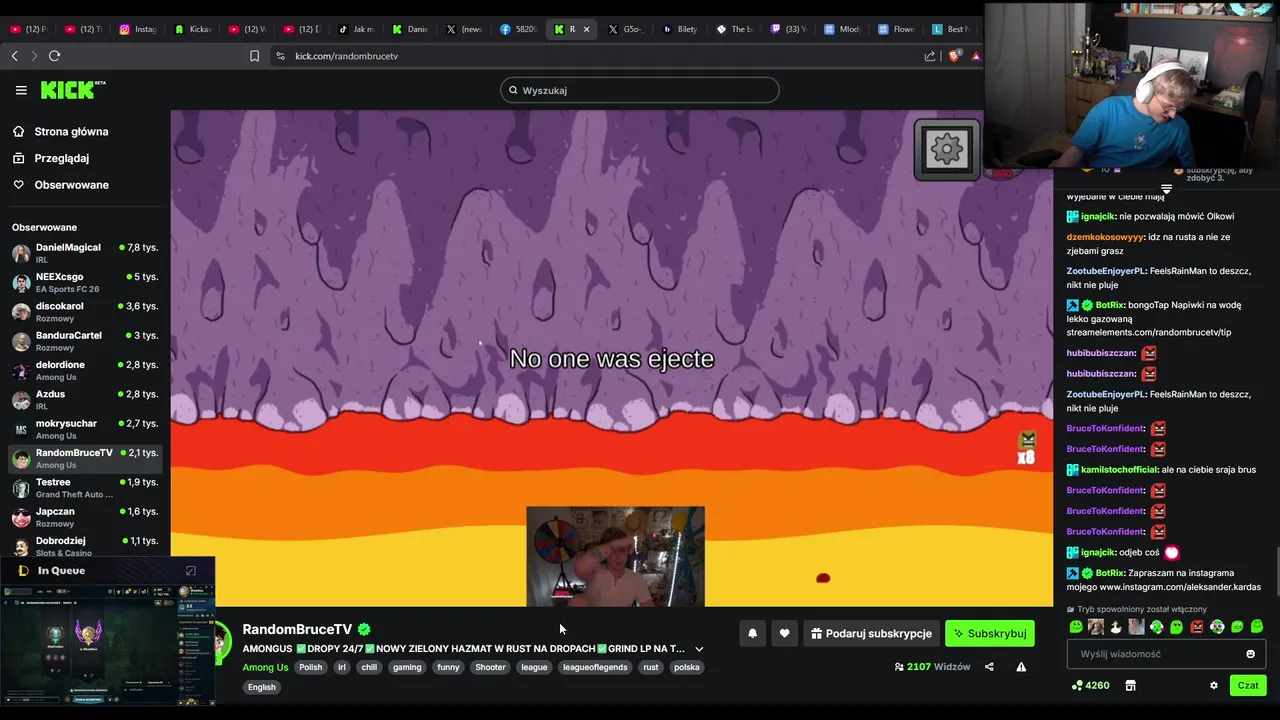The height and width of the screenshot is (720, 1280).
Task: Click RandomBruceTV verified badge
Action: coord(364,629)
